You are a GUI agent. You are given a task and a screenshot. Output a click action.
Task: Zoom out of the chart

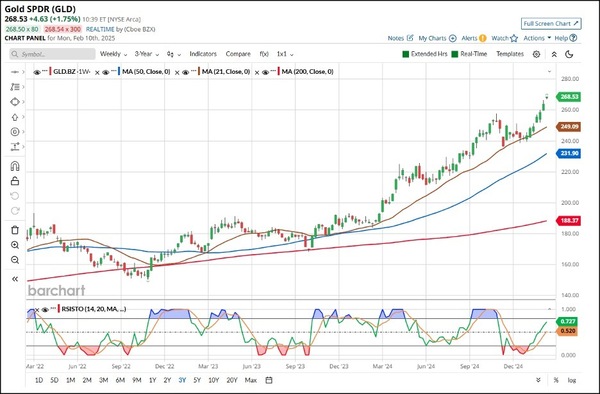pyautogui.click(x=15, y=260)
